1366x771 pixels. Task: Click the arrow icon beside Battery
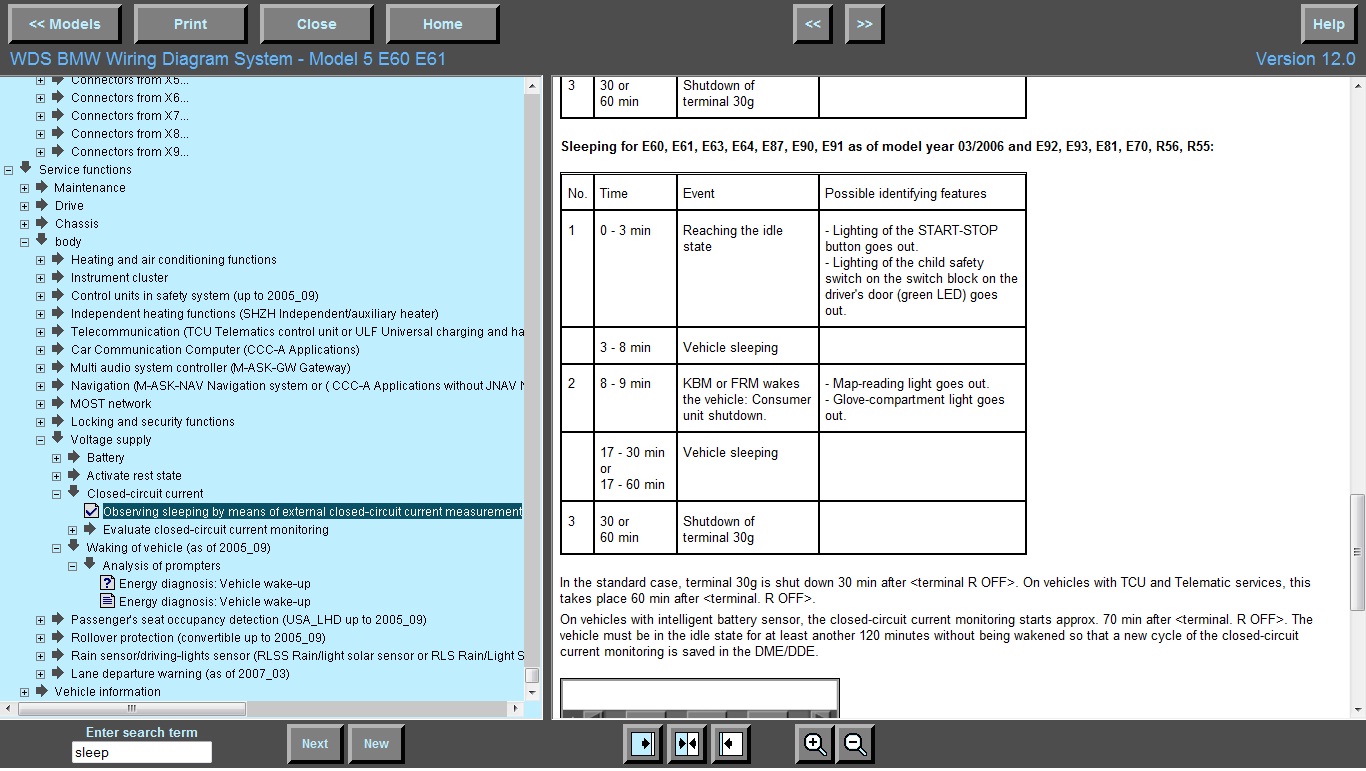(x=74, y=456)
